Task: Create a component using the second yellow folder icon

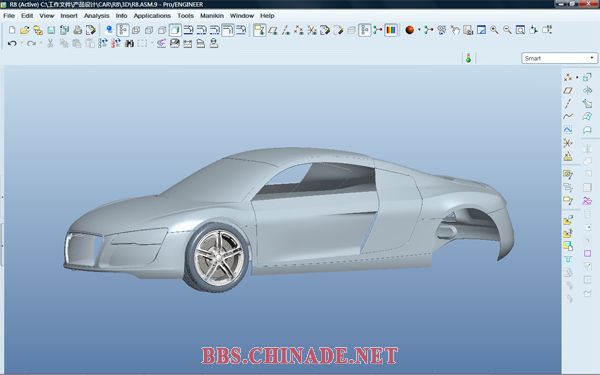Action: 568,233
